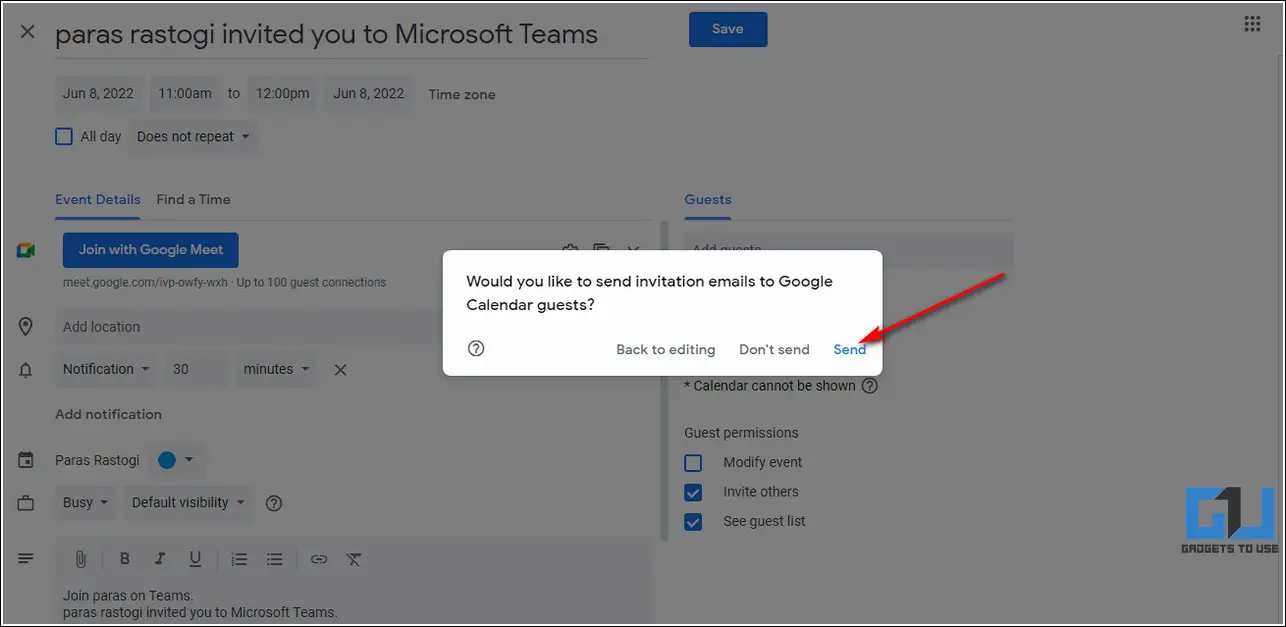Click the notification value field showing 30
The image size is (1286, 627).
[x=196, y=369]
